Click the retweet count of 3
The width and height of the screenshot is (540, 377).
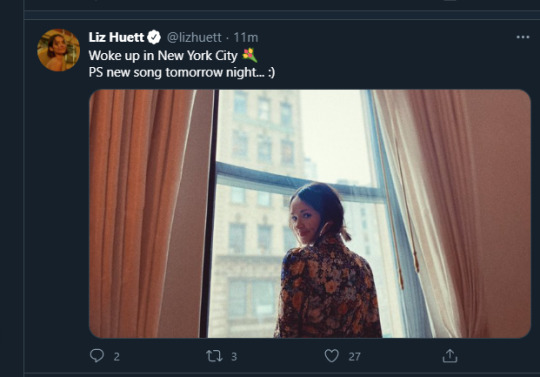(x=234, y=357)
